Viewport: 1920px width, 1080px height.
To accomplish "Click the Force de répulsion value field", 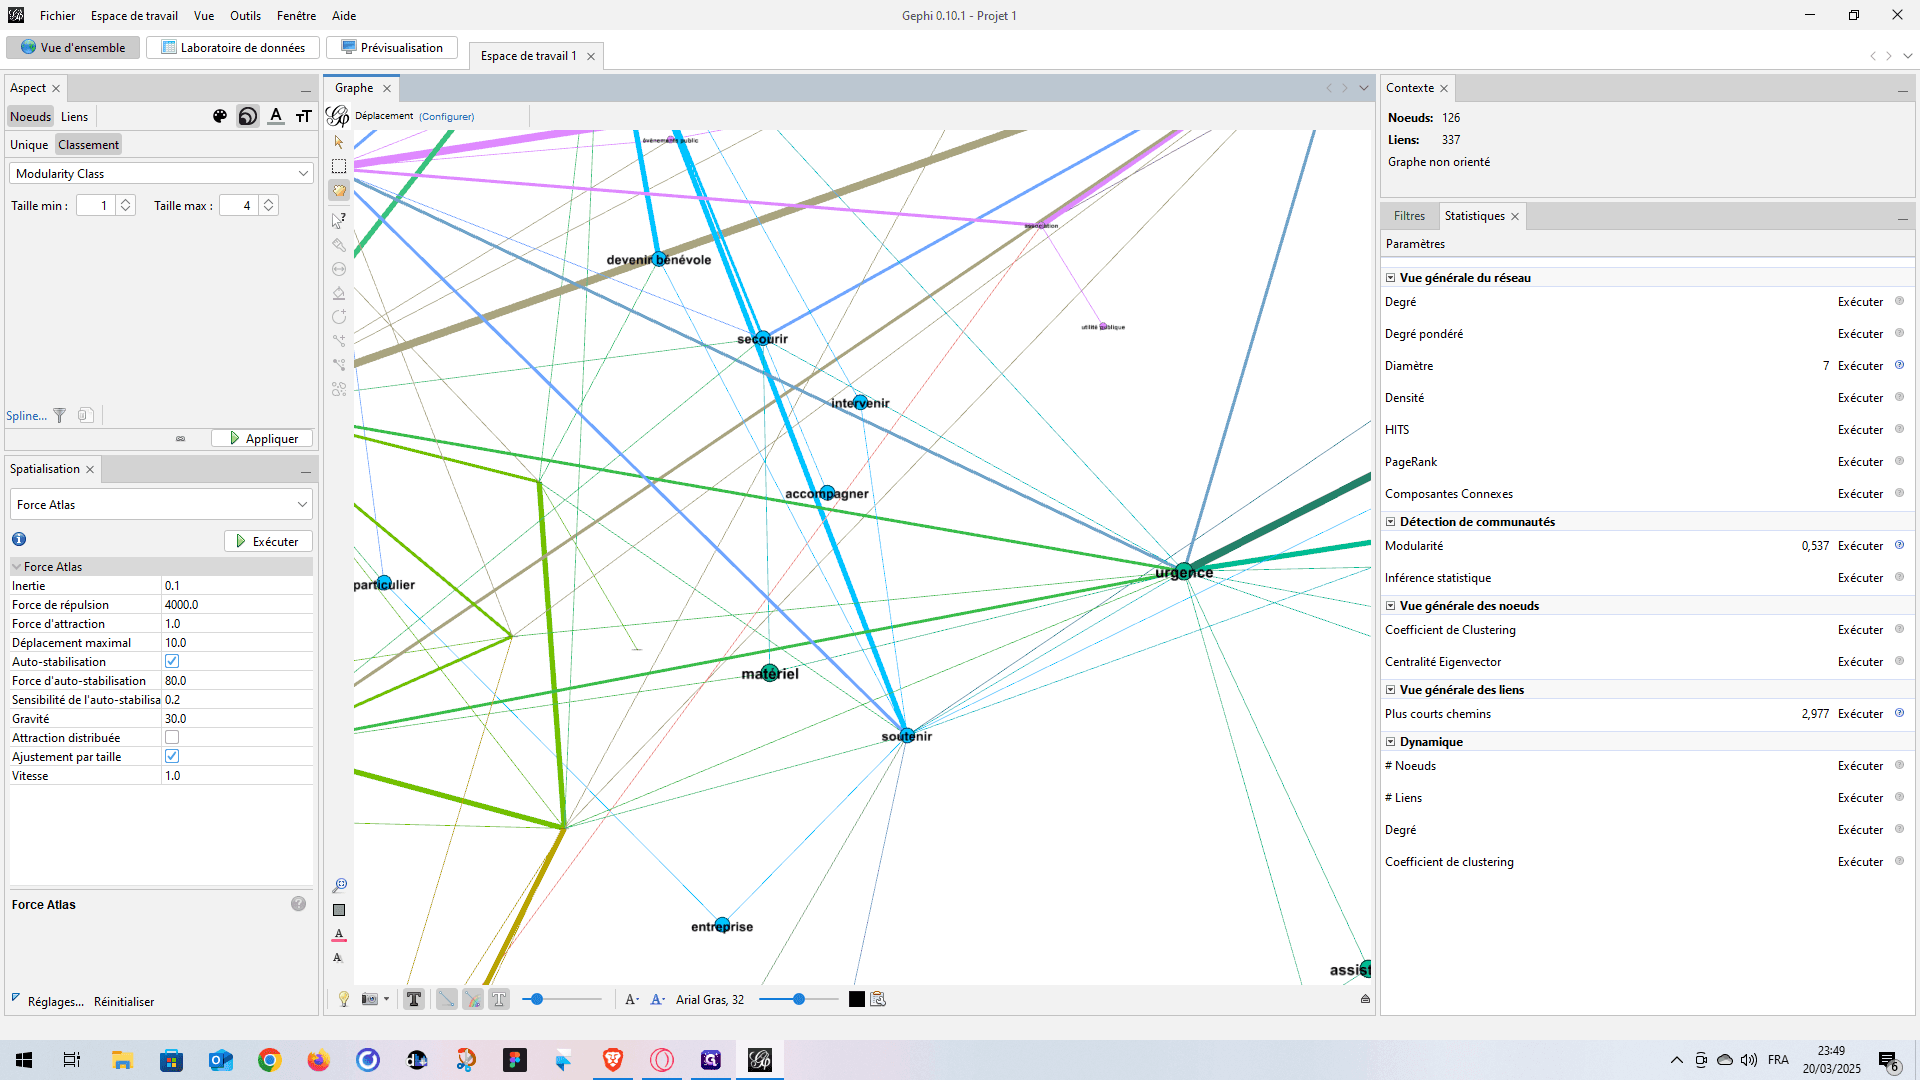I will [x=237, y=604].
